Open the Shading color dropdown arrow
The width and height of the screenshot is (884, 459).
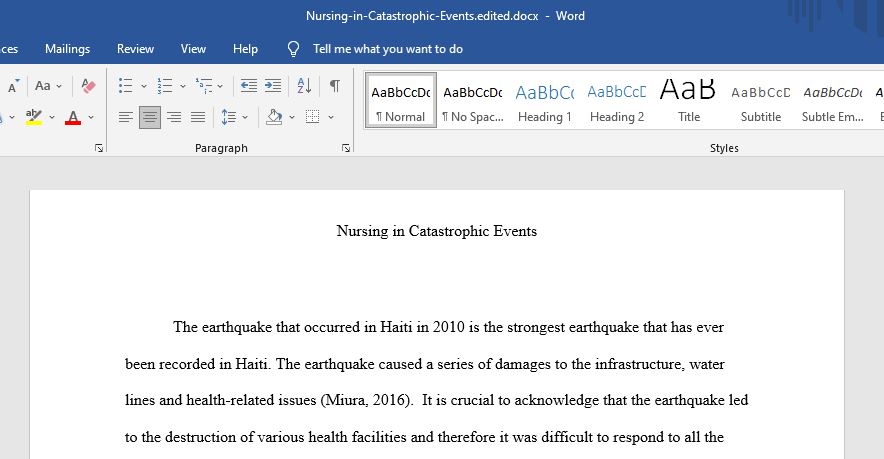click(291, 117)
